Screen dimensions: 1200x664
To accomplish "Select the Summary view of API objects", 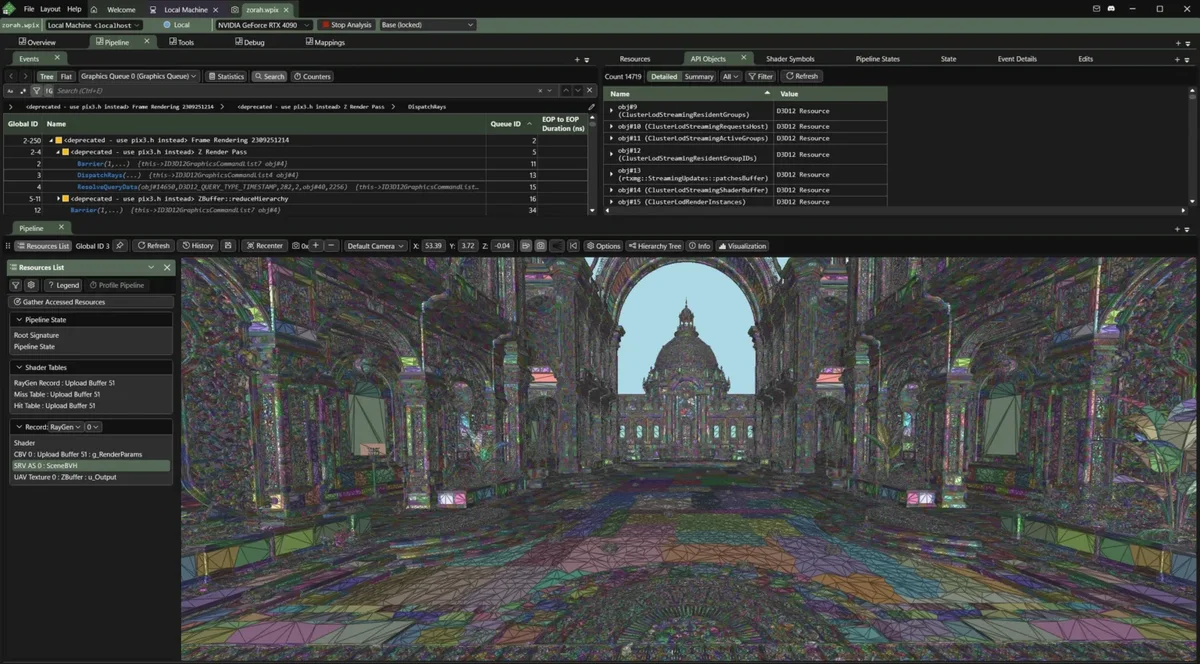I will pyautogui.click(x=699, y=76).
